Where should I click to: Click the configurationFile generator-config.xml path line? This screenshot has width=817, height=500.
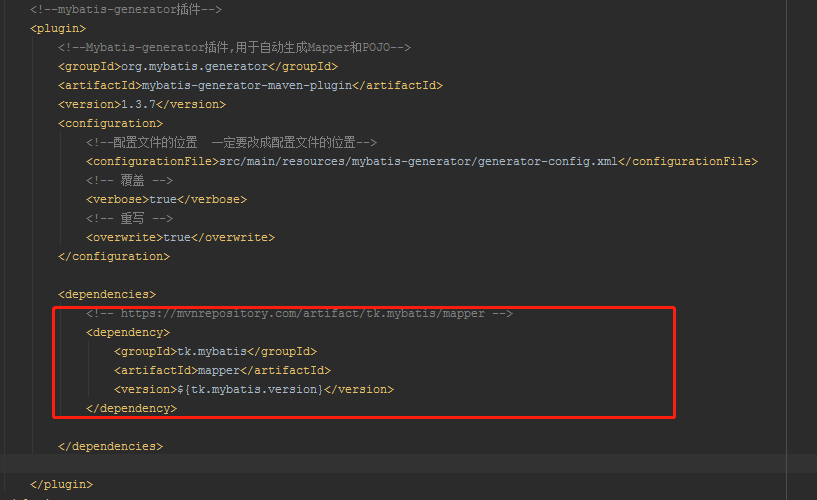[422, 161]
